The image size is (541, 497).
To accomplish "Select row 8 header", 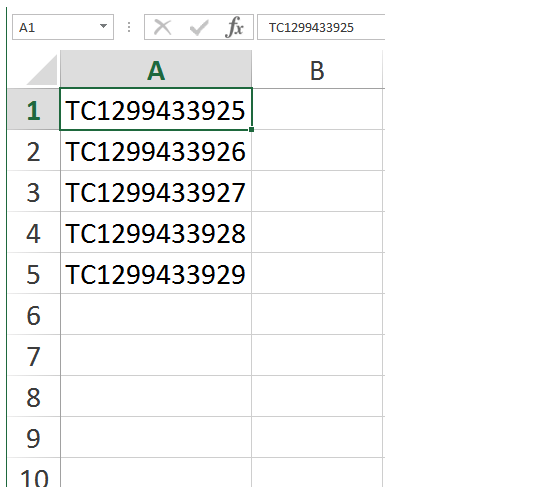I will tap(33, 396).
